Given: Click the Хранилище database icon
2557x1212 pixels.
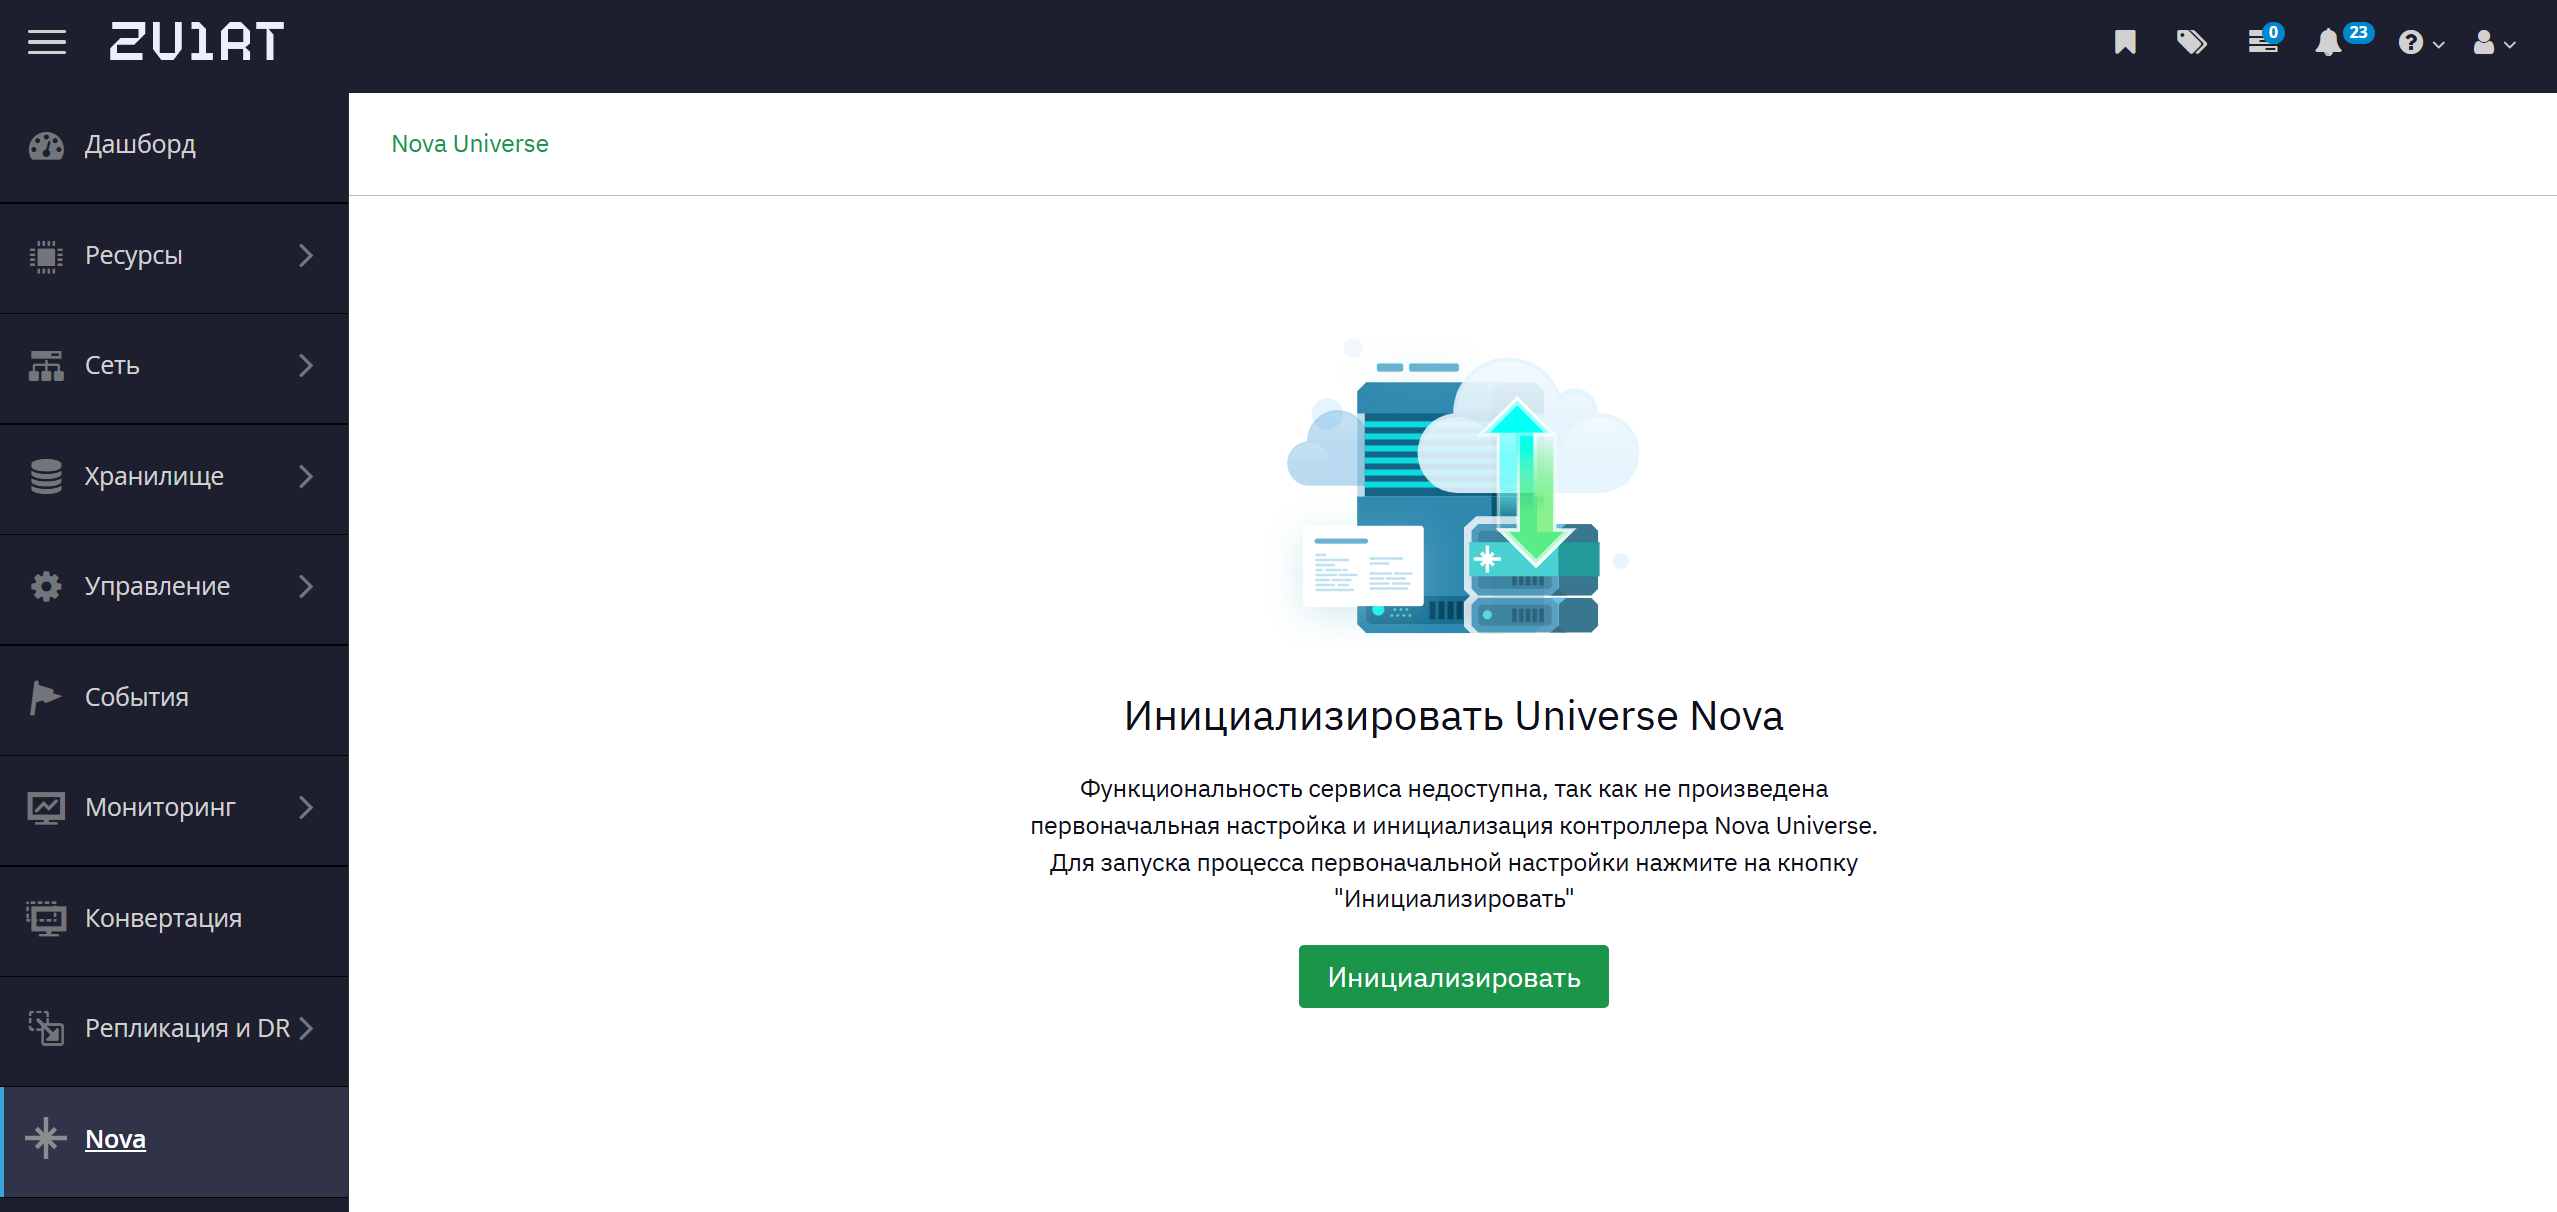Looking at the screenshot, I should (x=46, y=477).
